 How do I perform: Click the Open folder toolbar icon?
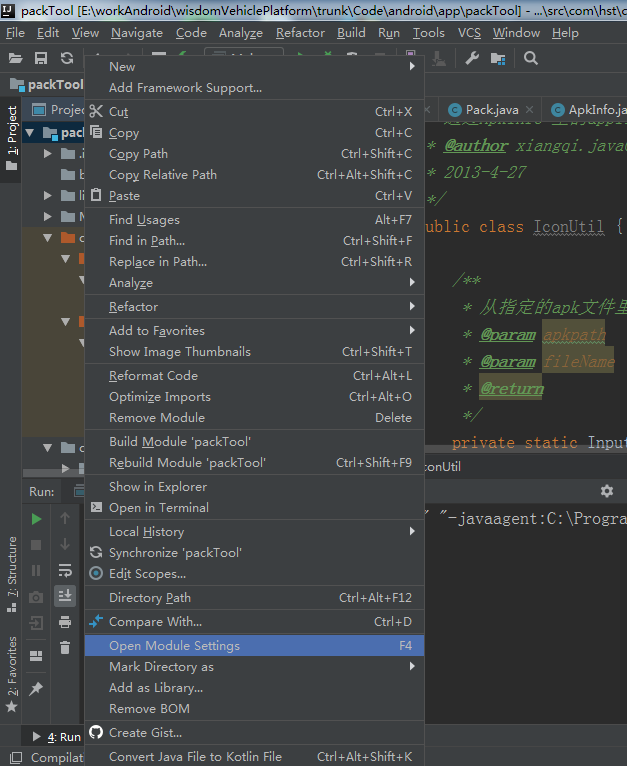click(15, 59)
